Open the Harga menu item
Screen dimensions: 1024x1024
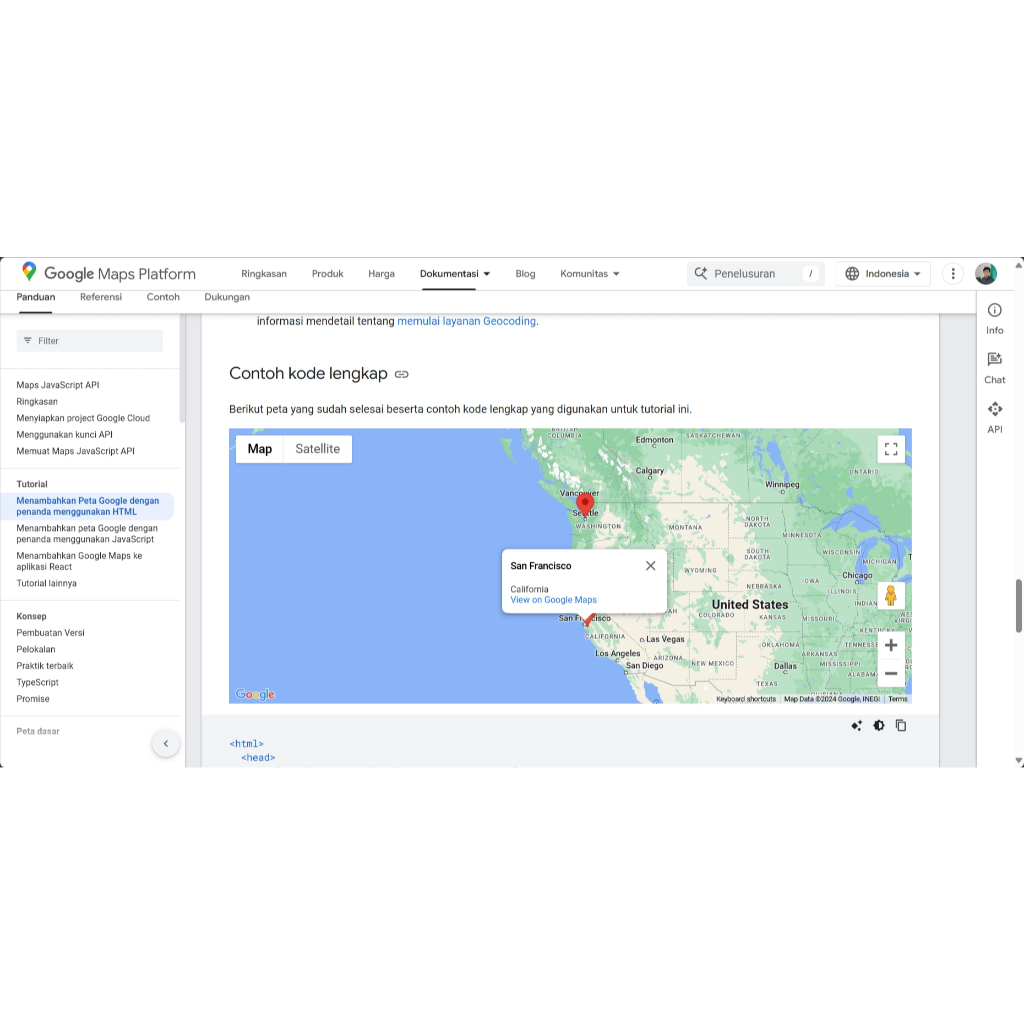pyautogui.click(x=381, y=273)
